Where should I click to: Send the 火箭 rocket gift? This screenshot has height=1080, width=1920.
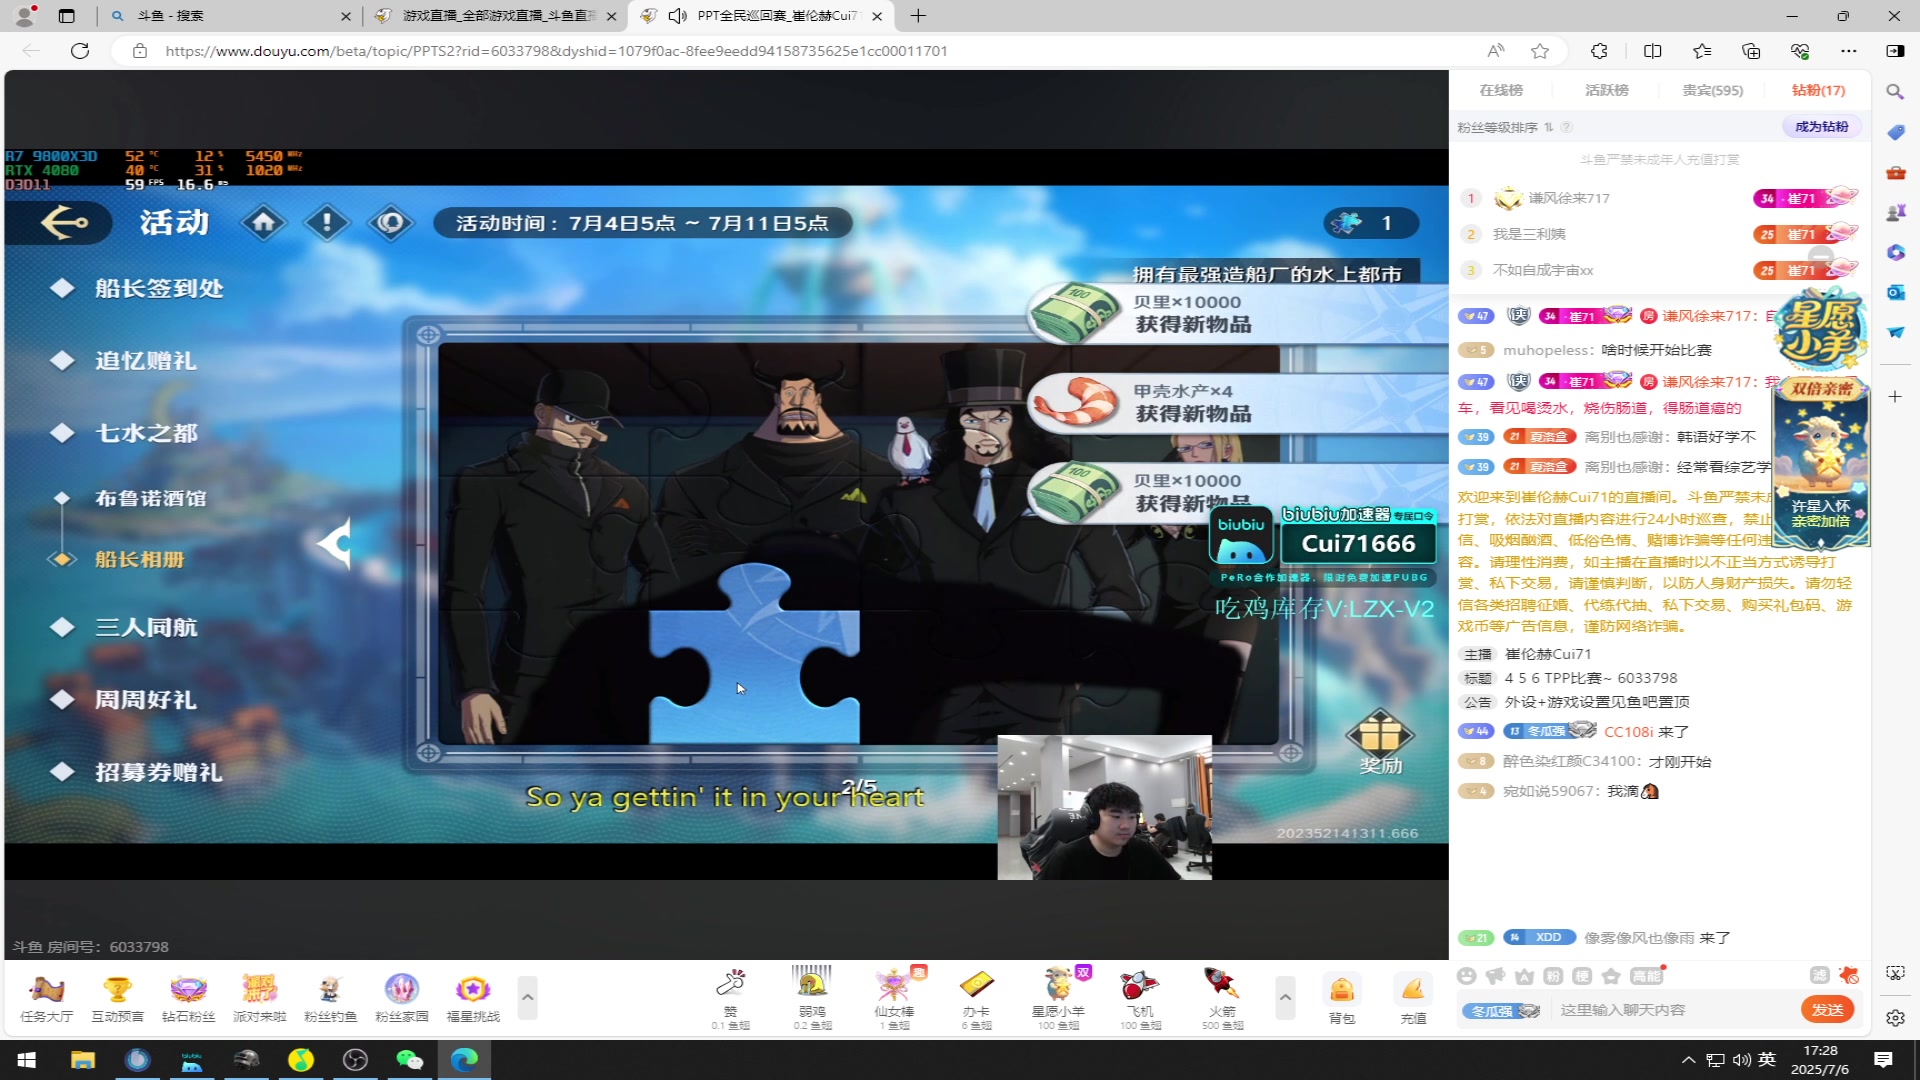click(1222, 997)
